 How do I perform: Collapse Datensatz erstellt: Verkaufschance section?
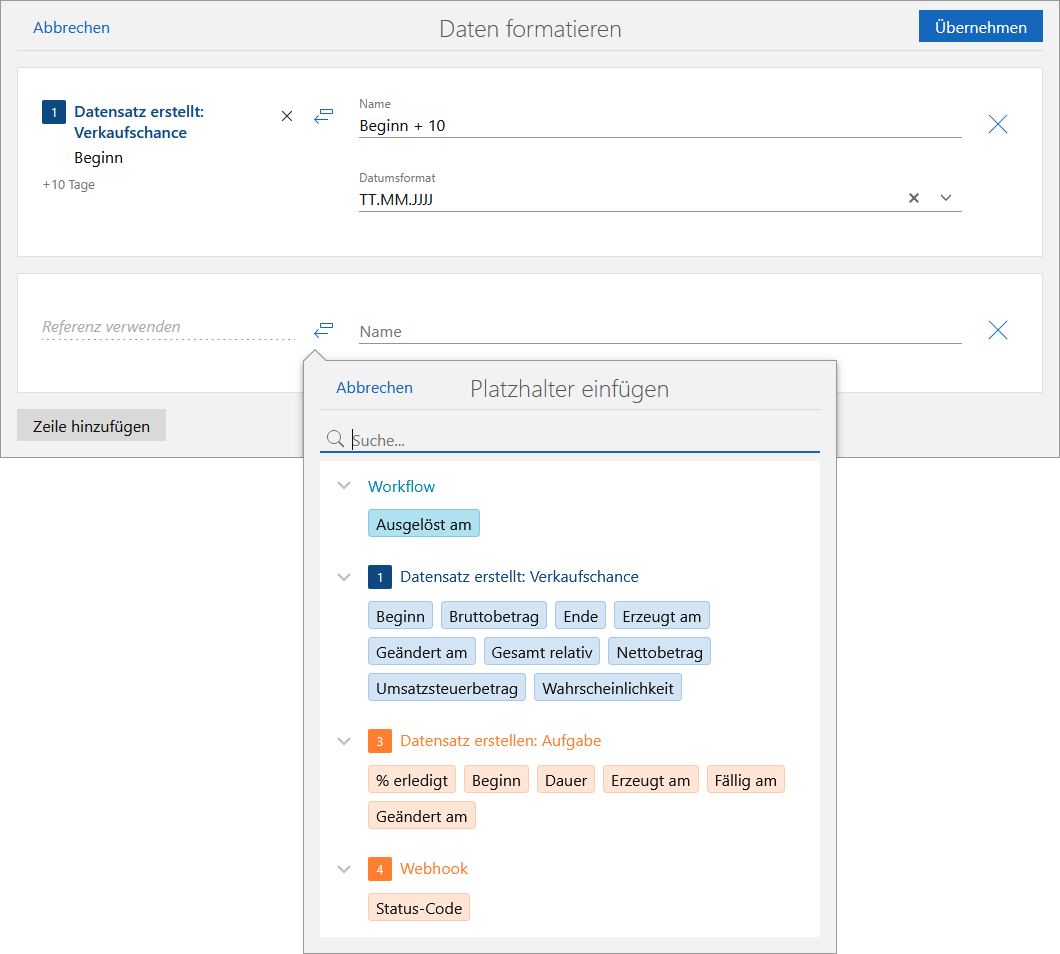click(x=344, y=577)
